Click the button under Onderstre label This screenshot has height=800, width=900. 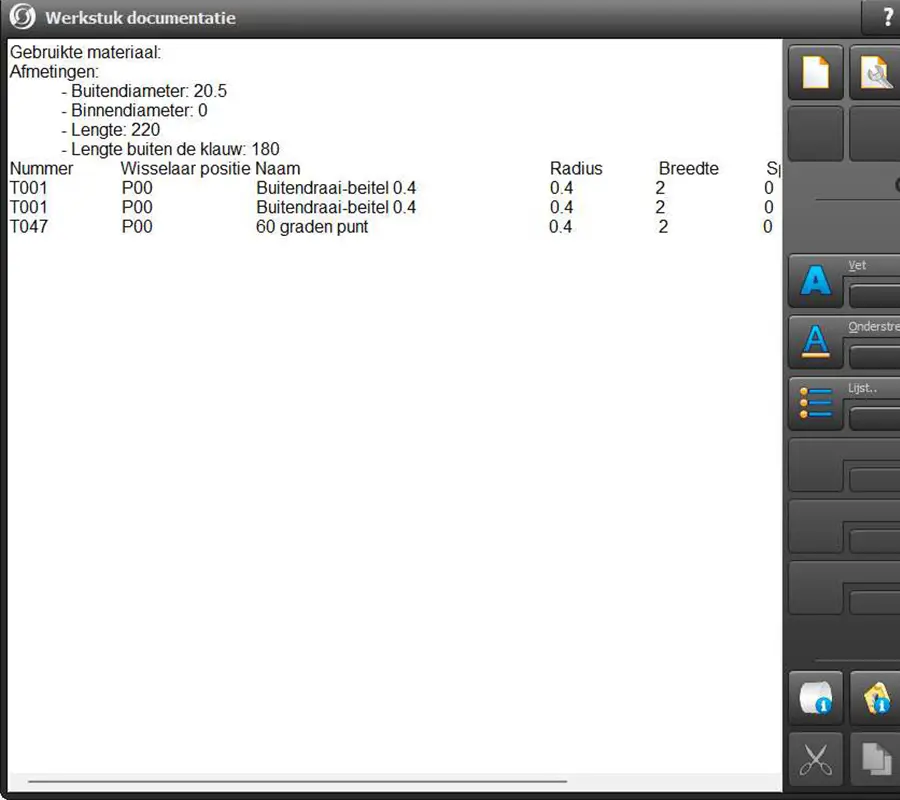(x=874, y=357)
